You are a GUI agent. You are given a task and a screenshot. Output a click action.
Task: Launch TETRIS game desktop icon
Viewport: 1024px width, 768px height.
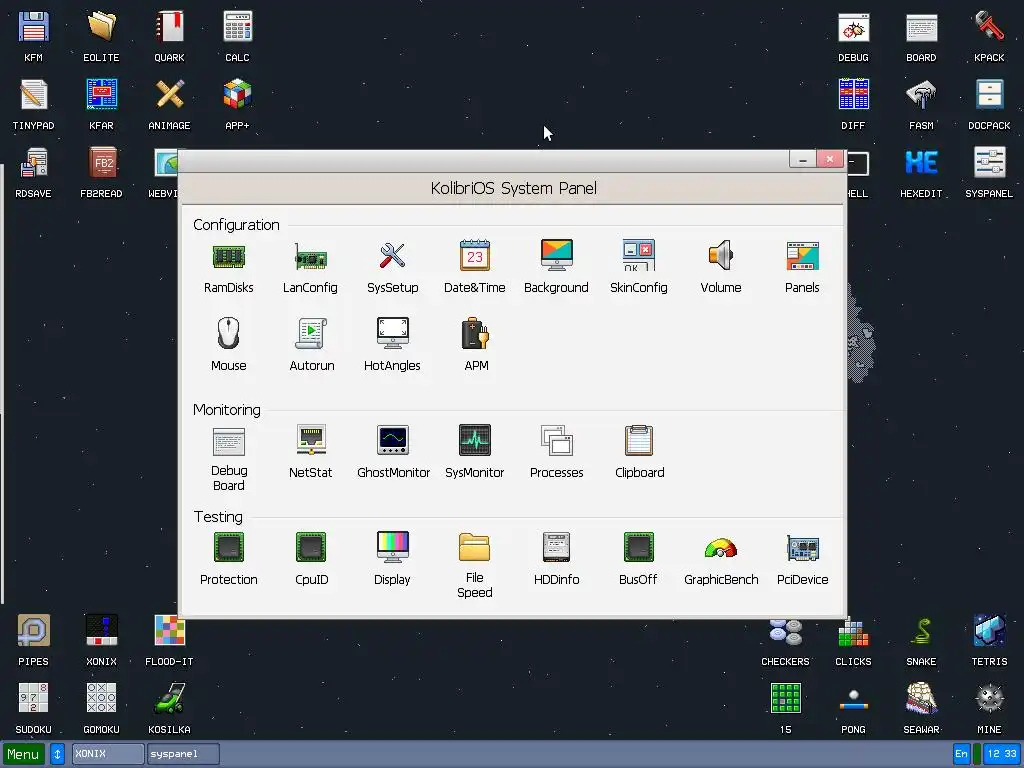989,631
